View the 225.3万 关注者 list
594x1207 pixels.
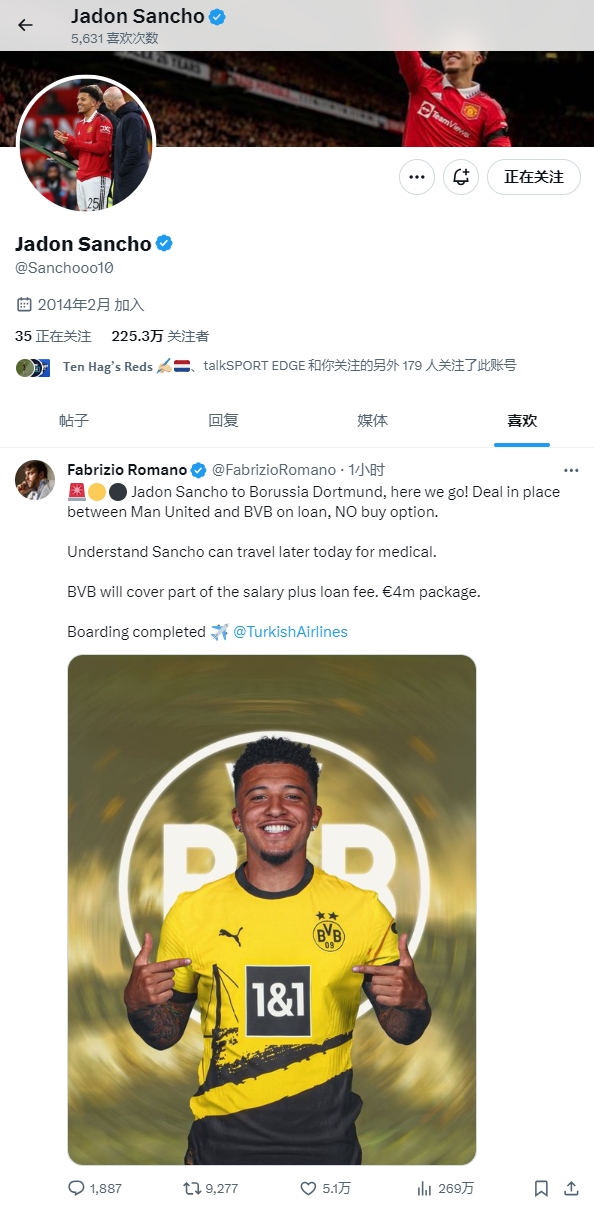[x=160, y=336]
